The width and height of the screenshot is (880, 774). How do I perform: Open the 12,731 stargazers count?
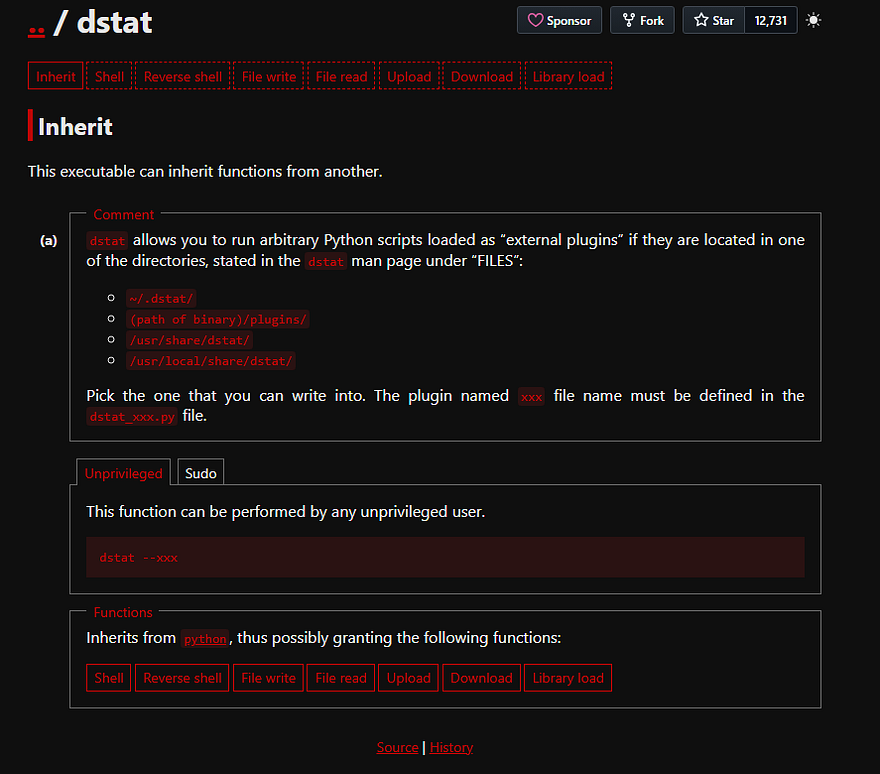[771, 20]
